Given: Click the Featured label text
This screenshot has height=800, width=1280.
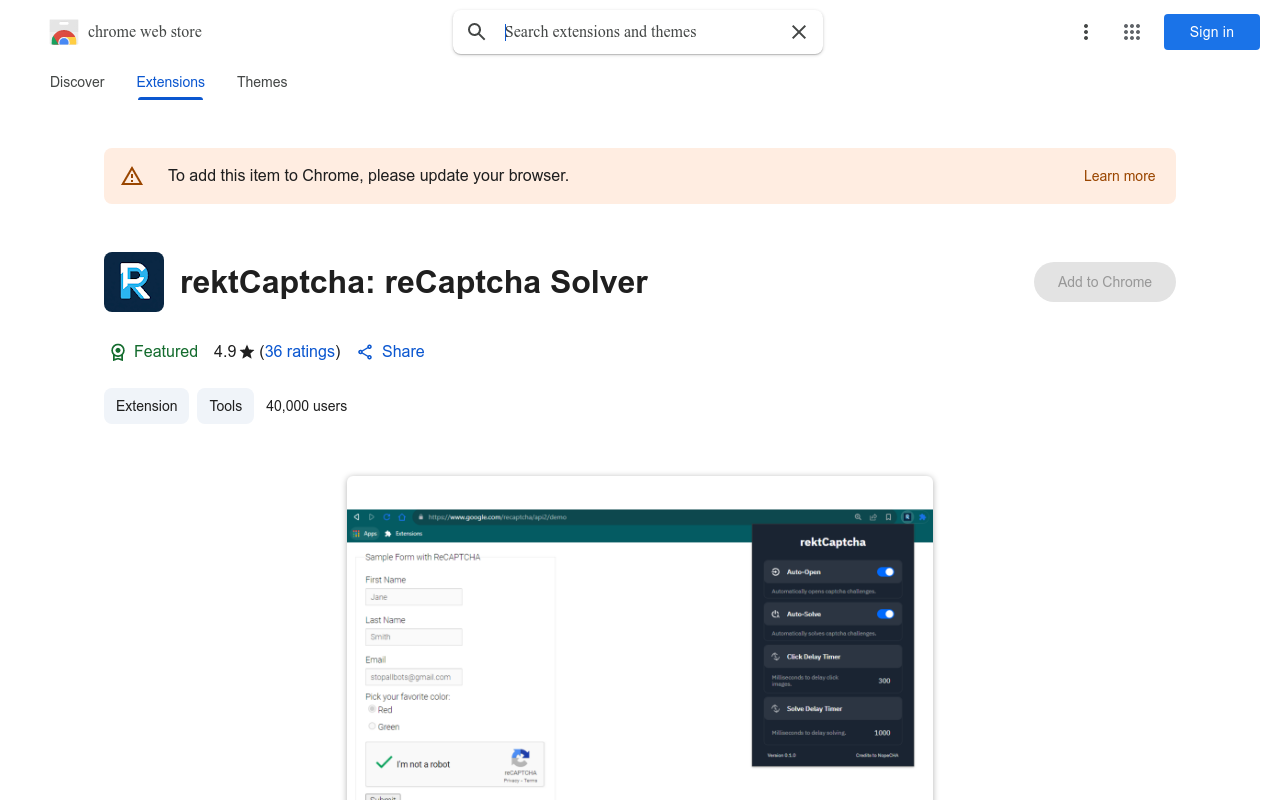Looking at the screenshot, I should click(x=166, y=352).
